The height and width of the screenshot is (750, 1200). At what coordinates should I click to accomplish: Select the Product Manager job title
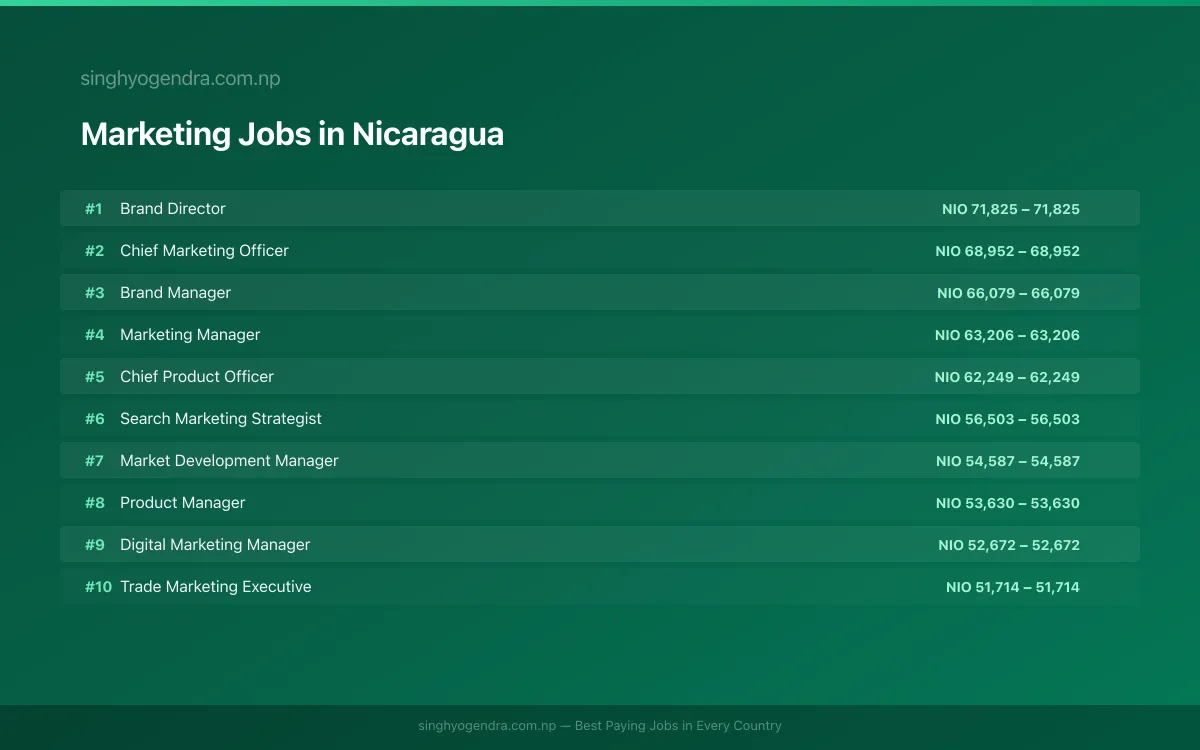[x=182, y=503]
